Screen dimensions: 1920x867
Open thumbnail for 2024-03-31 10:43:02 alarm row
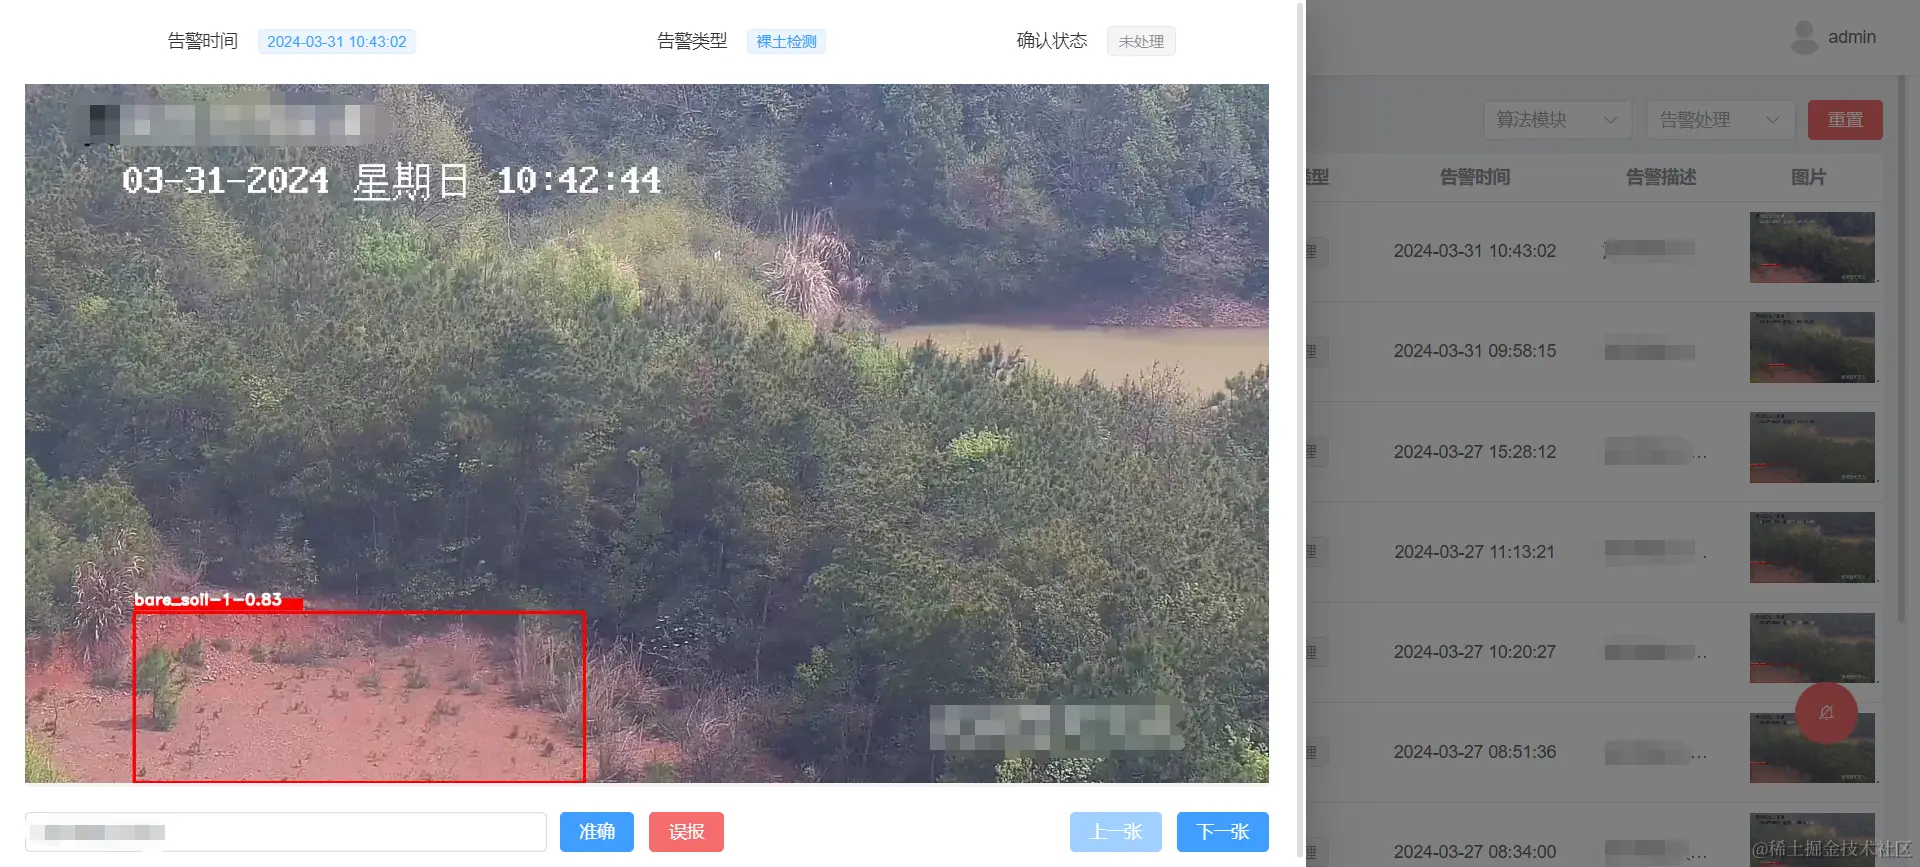(x=1812, y=247)
